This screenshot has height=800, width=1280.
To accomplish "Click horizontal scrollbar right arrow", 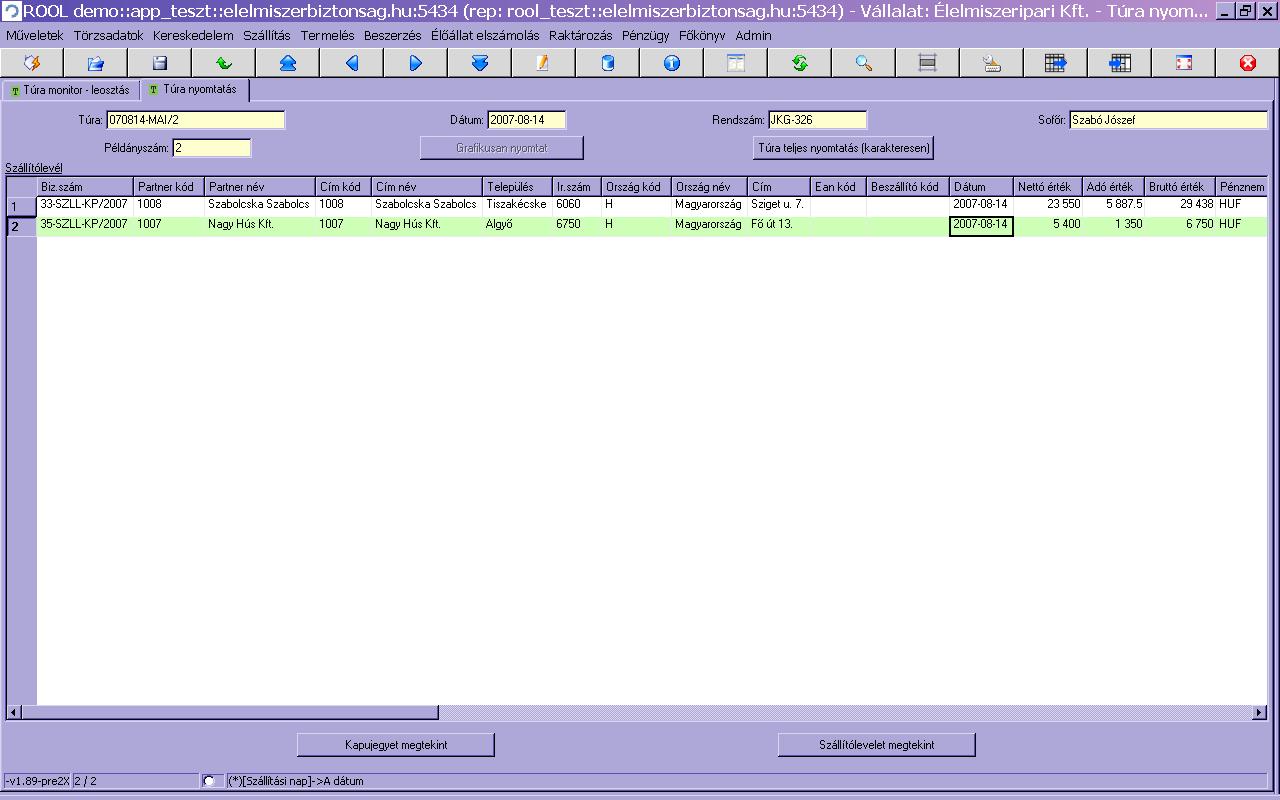I will click(1259, 713).
